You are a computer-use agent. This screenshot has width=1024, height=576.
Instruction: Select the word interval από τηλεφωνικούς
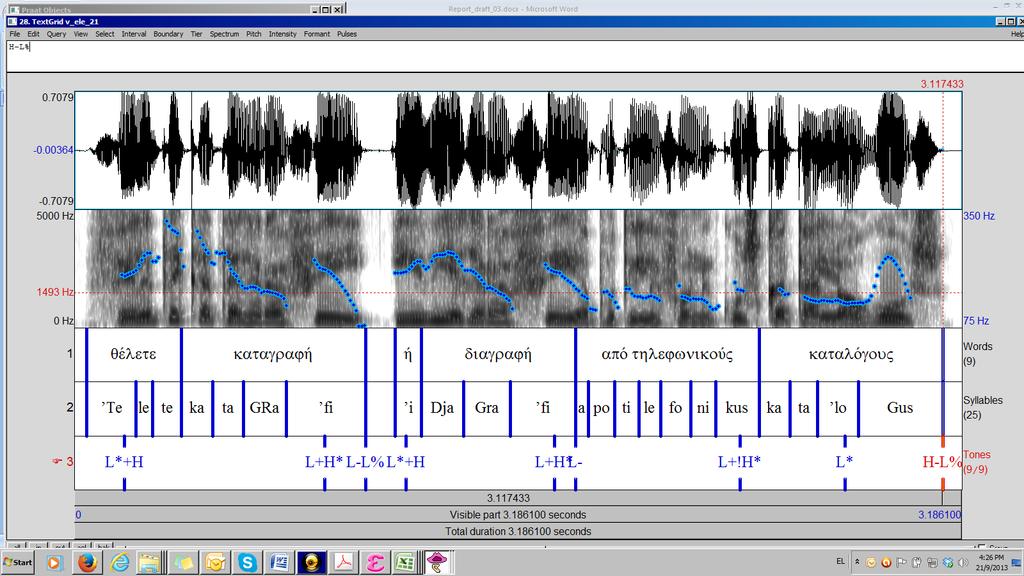coord(667,355)
